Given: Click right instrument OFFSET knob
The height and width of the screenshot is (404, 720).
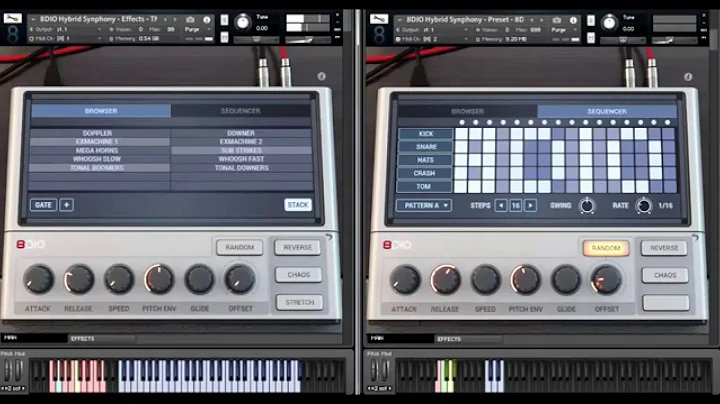Looking at the screenshot, I should [606, 280].
